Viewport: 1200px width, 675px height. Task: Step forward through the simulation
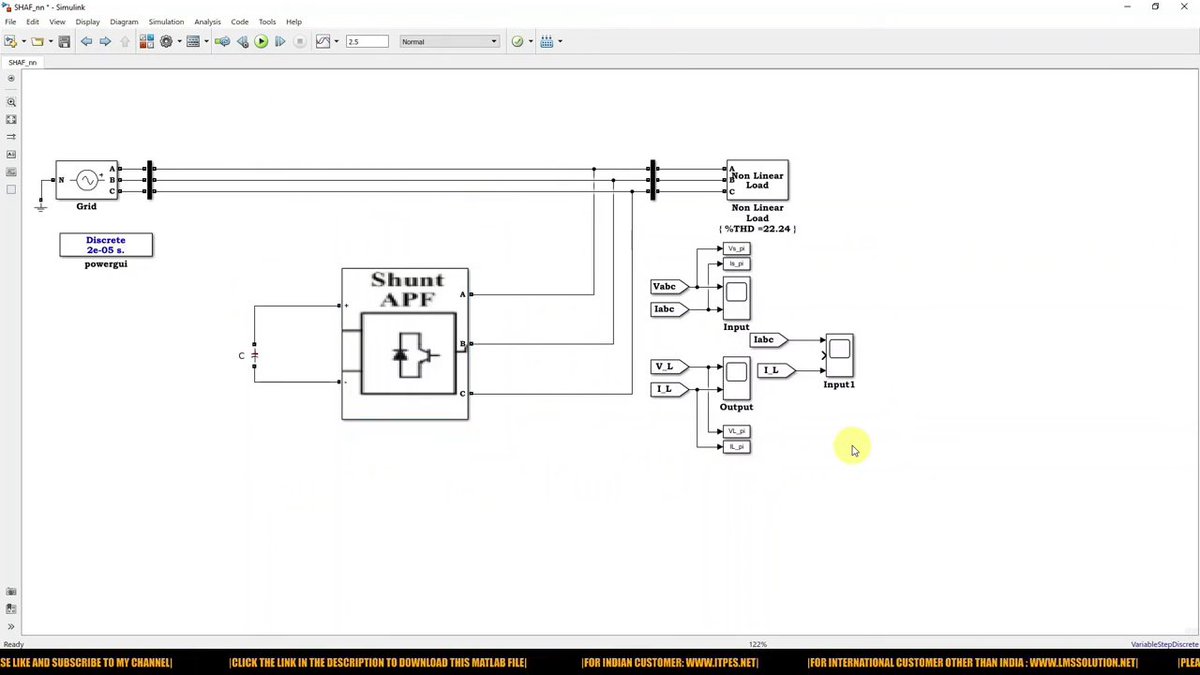coord(280,41)
